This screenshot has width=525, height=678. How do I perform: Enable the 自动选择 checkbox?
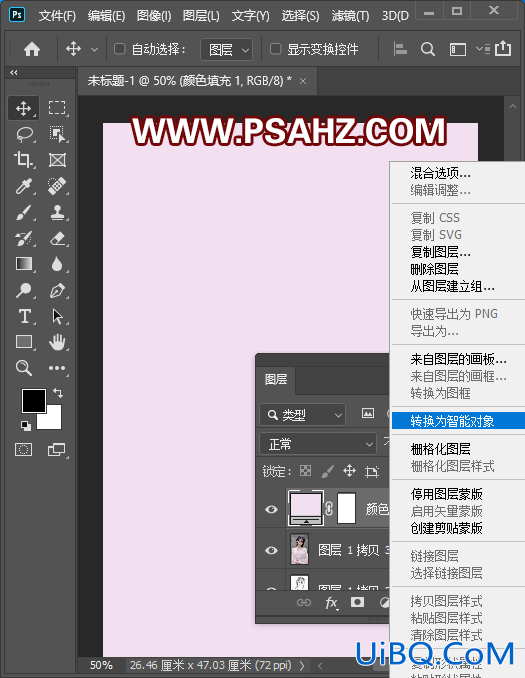(119, 49)
